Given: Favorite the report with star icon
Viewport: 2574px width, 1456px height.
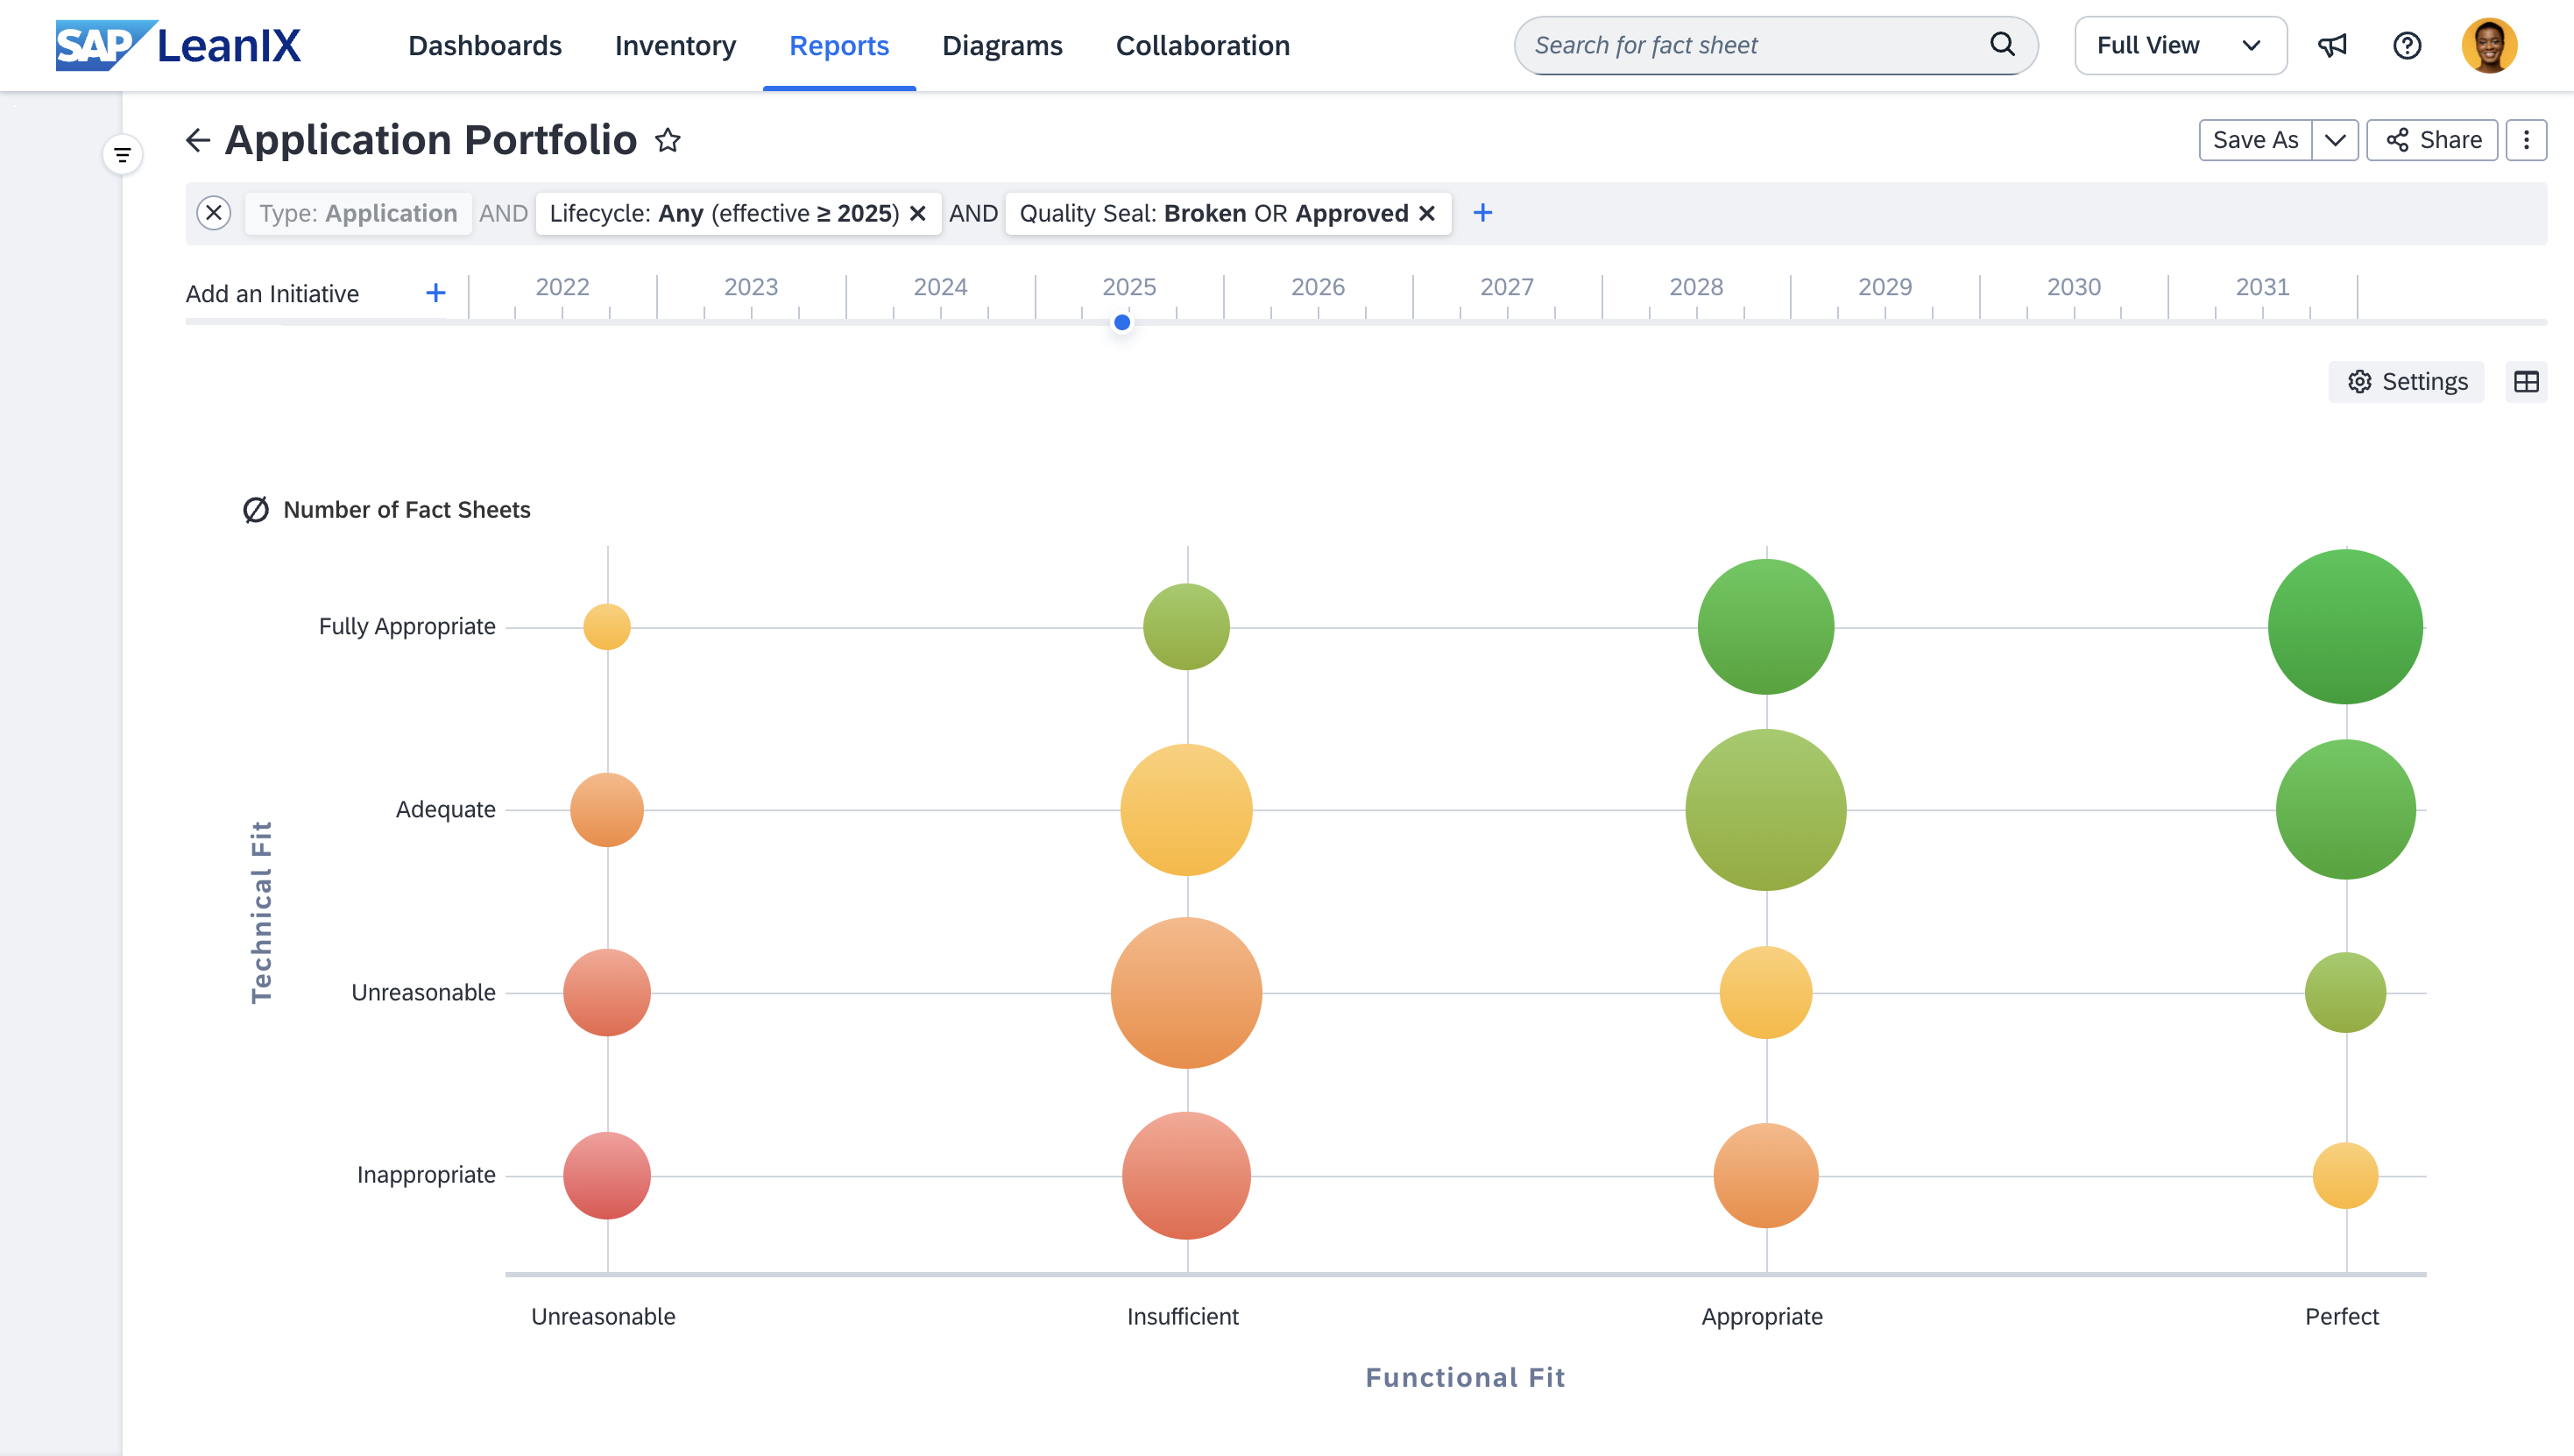Looking at the screenshot, I should click(668, 140).
